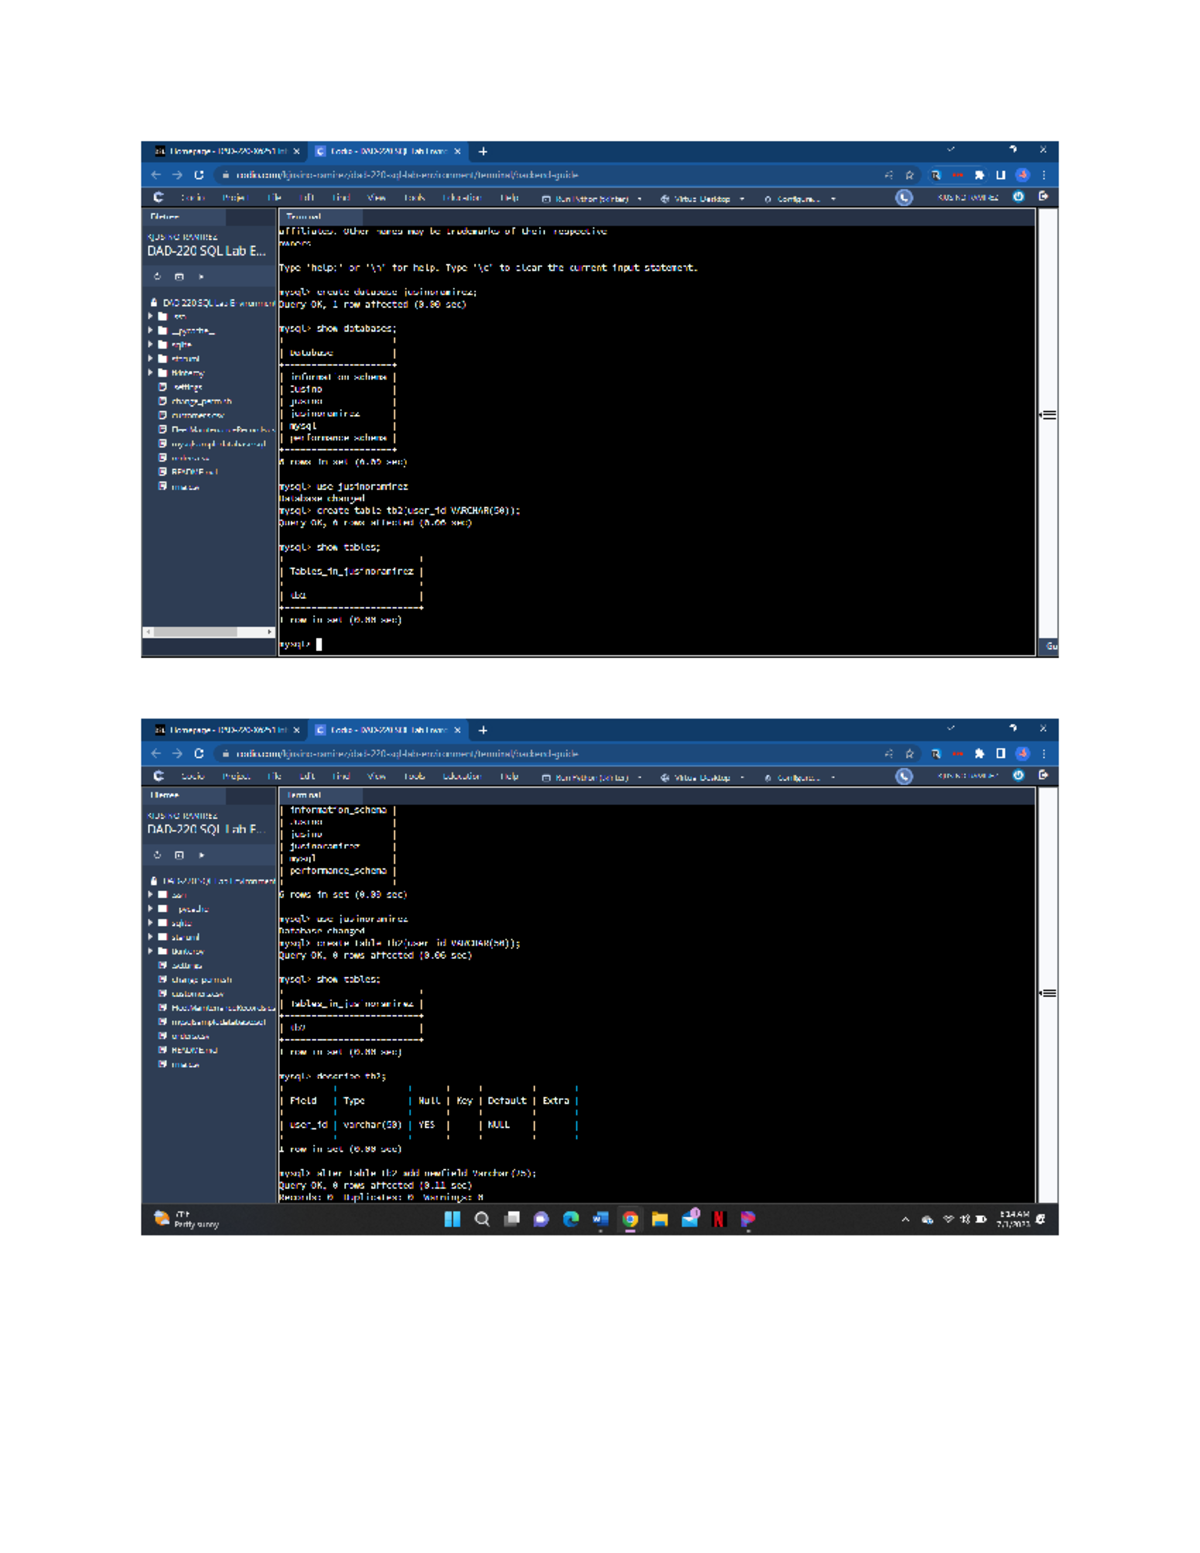Click the Codio logo in upper screenshot's menu bar

point(158,198)
